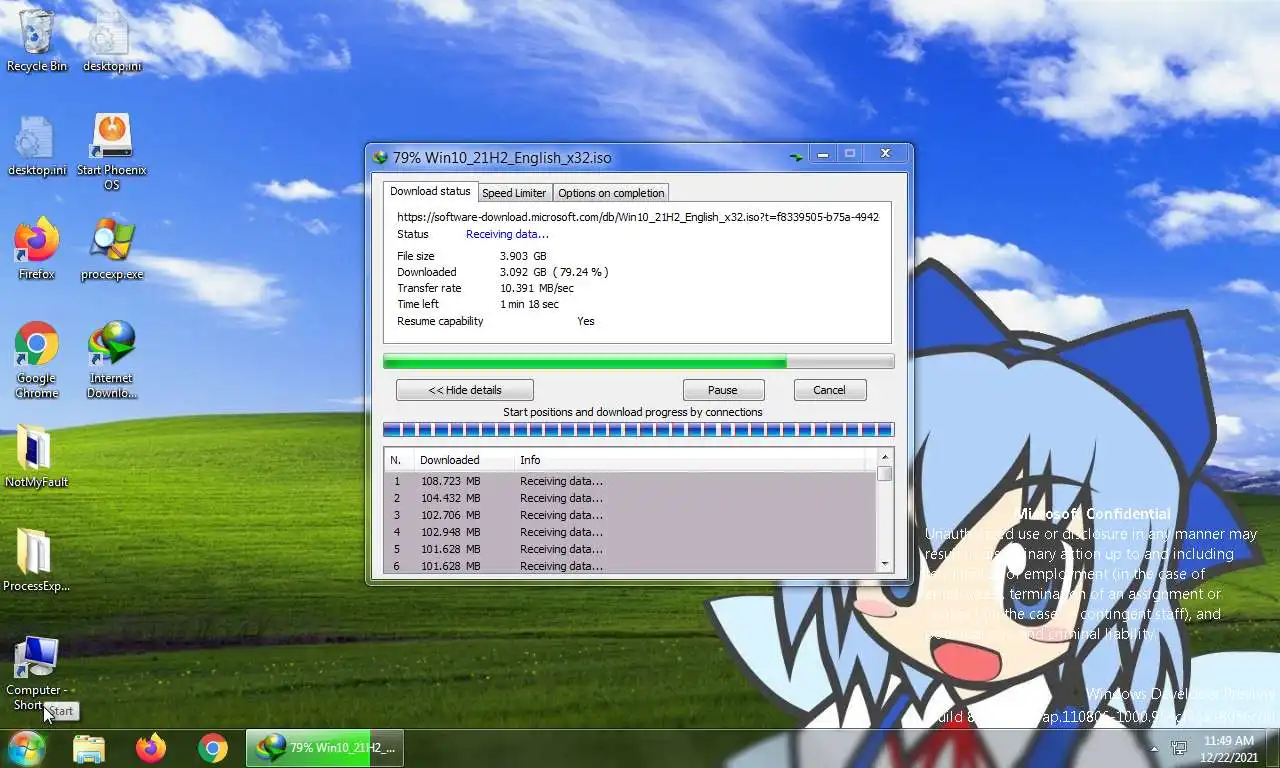Click the Transfer rate value 10.391 MB/sec

[x=537, y=288]
